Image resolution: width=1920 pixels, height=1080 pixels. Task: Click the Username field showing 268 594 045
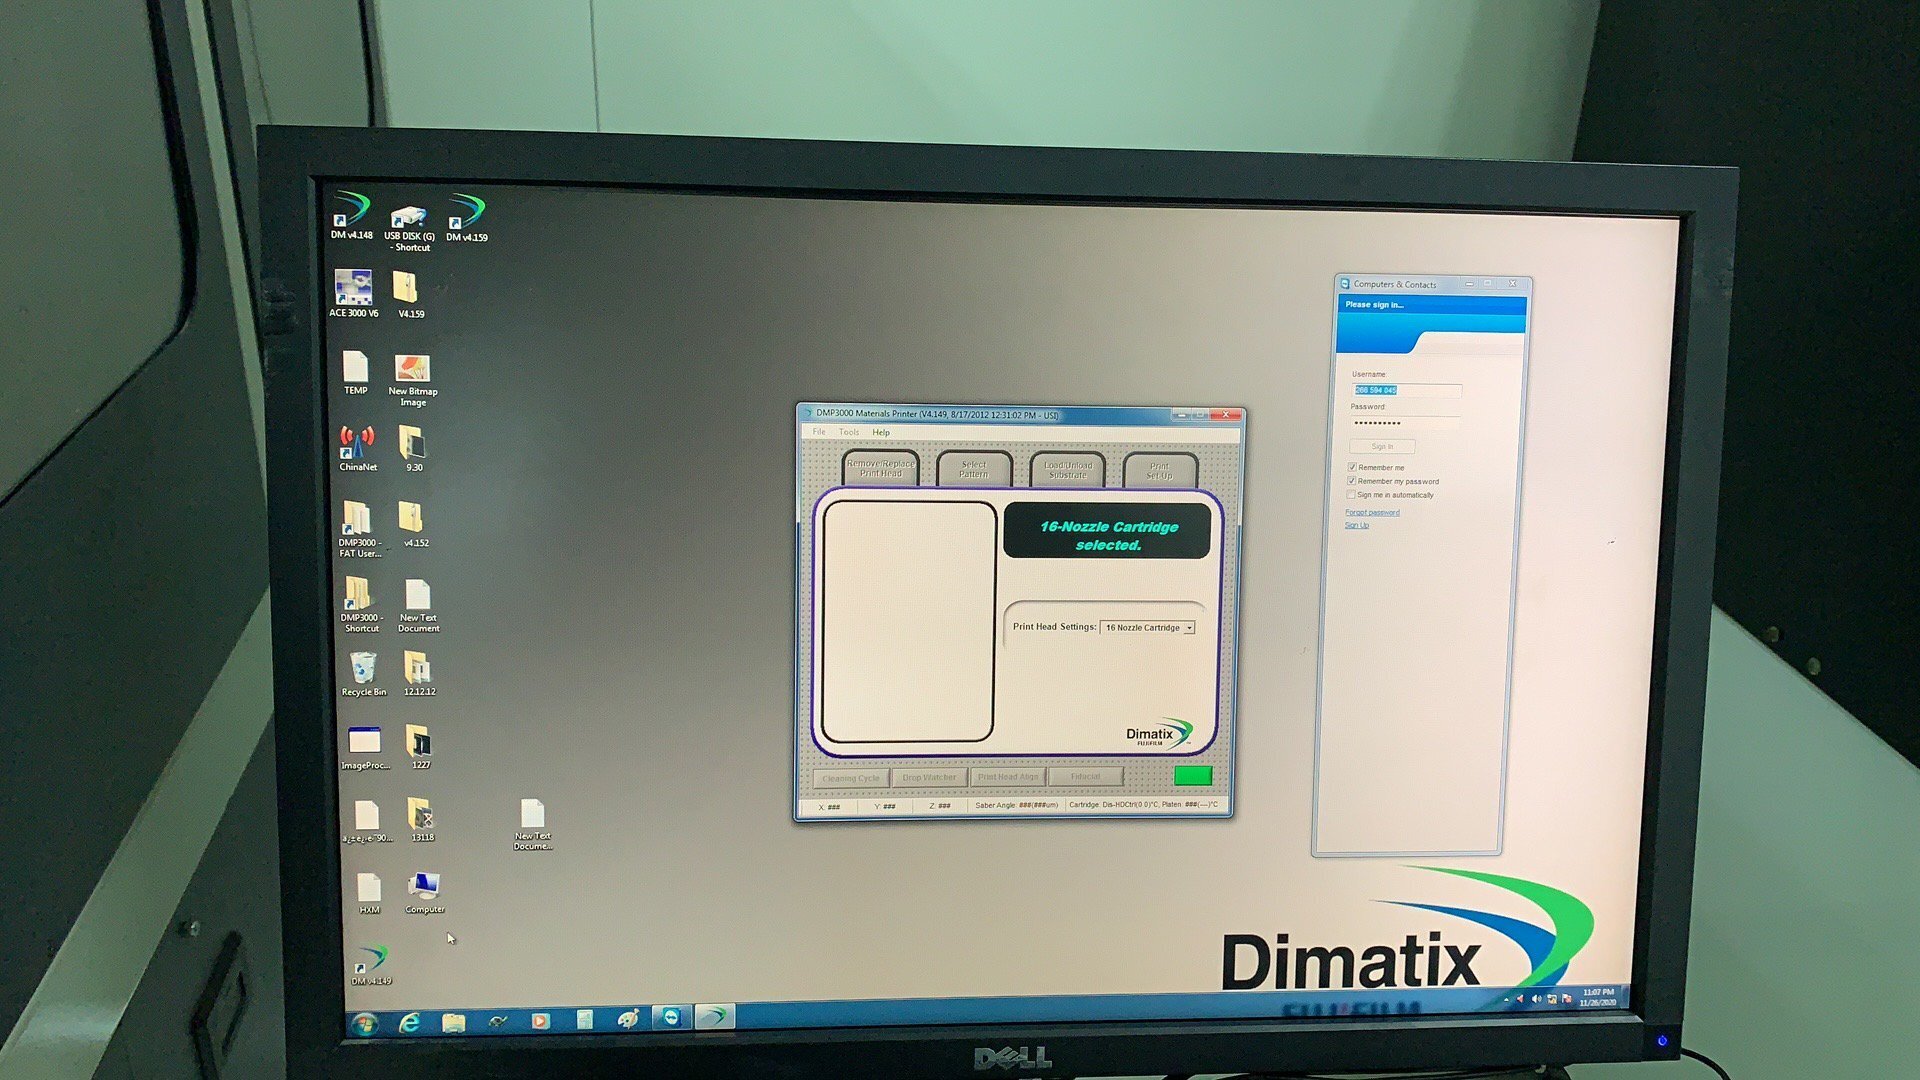pos(1377,390)
